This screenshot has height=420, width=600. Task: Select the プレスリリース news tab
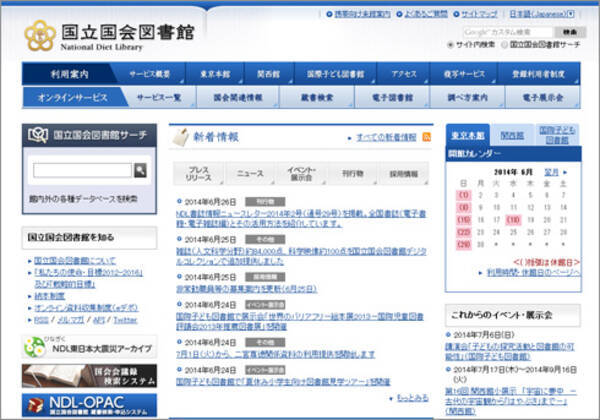[x=198, y=173]
